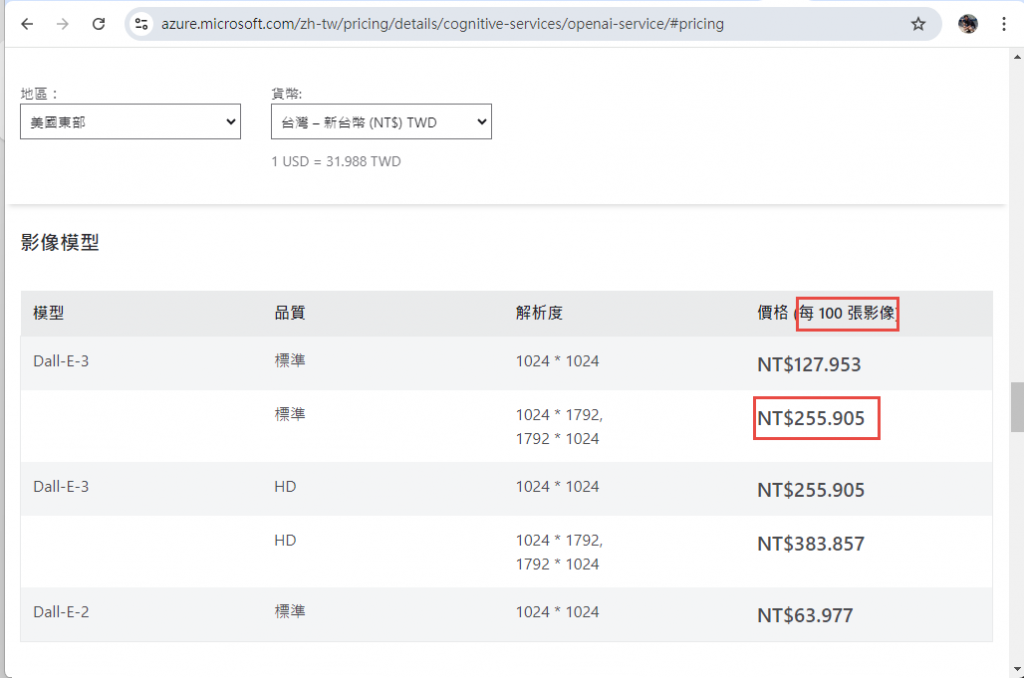Click the scrollbar down arrow
The width and height of the screenshot is (1024, 678).
[1017, 670]
